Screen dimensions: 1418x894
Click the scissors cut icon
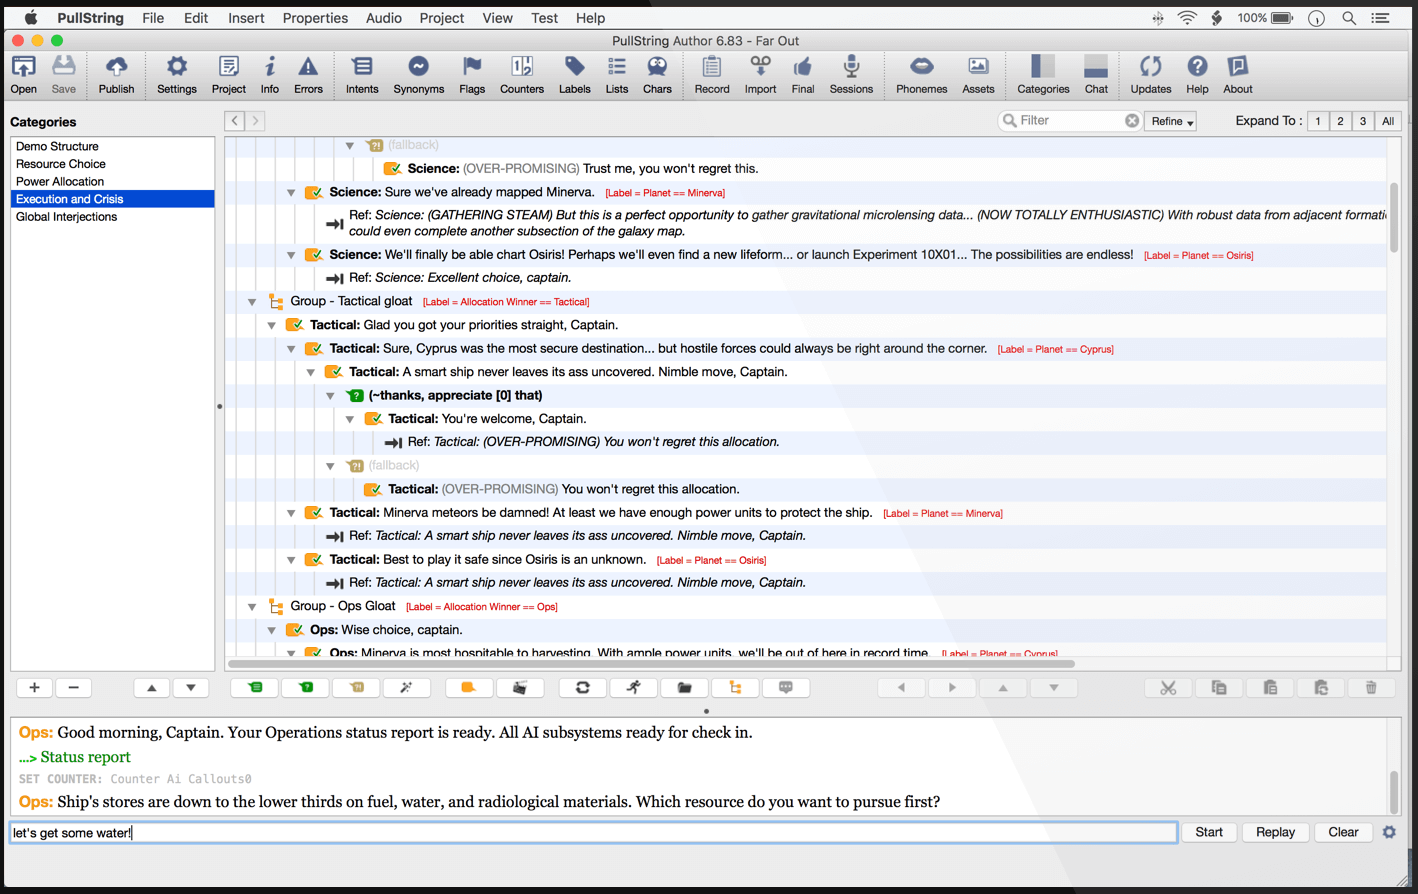tap(1168, 688)
